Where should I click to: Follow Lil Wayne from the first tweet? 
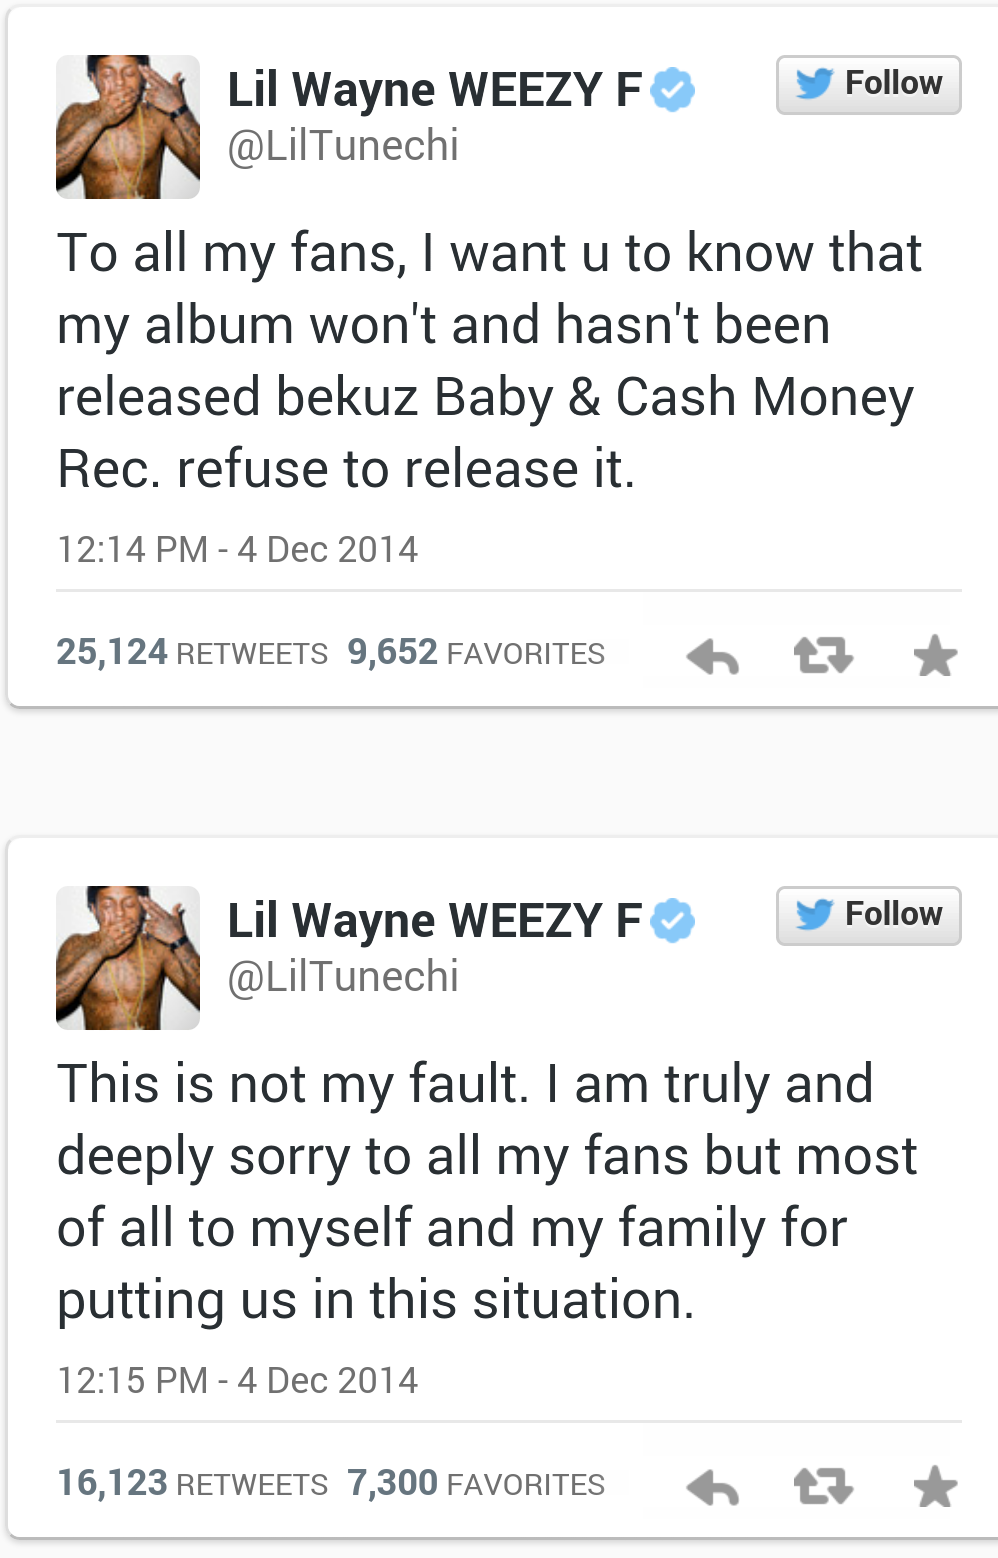click(869, 85)
